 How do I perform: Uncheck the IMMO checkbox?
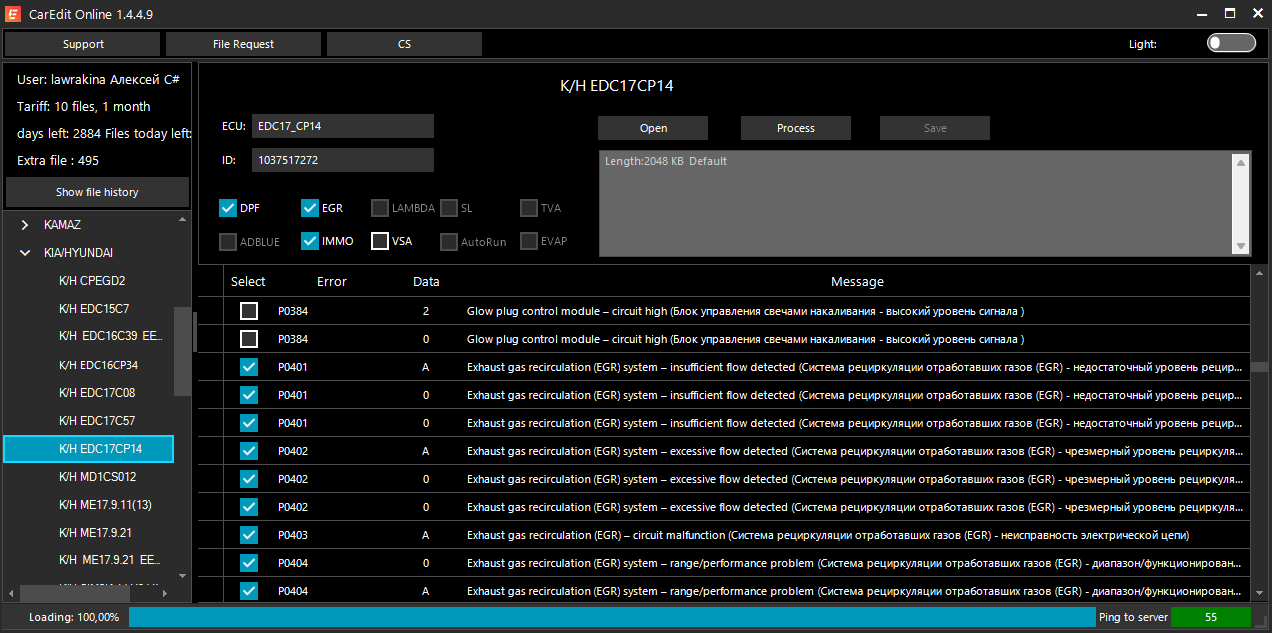point(310,241)
